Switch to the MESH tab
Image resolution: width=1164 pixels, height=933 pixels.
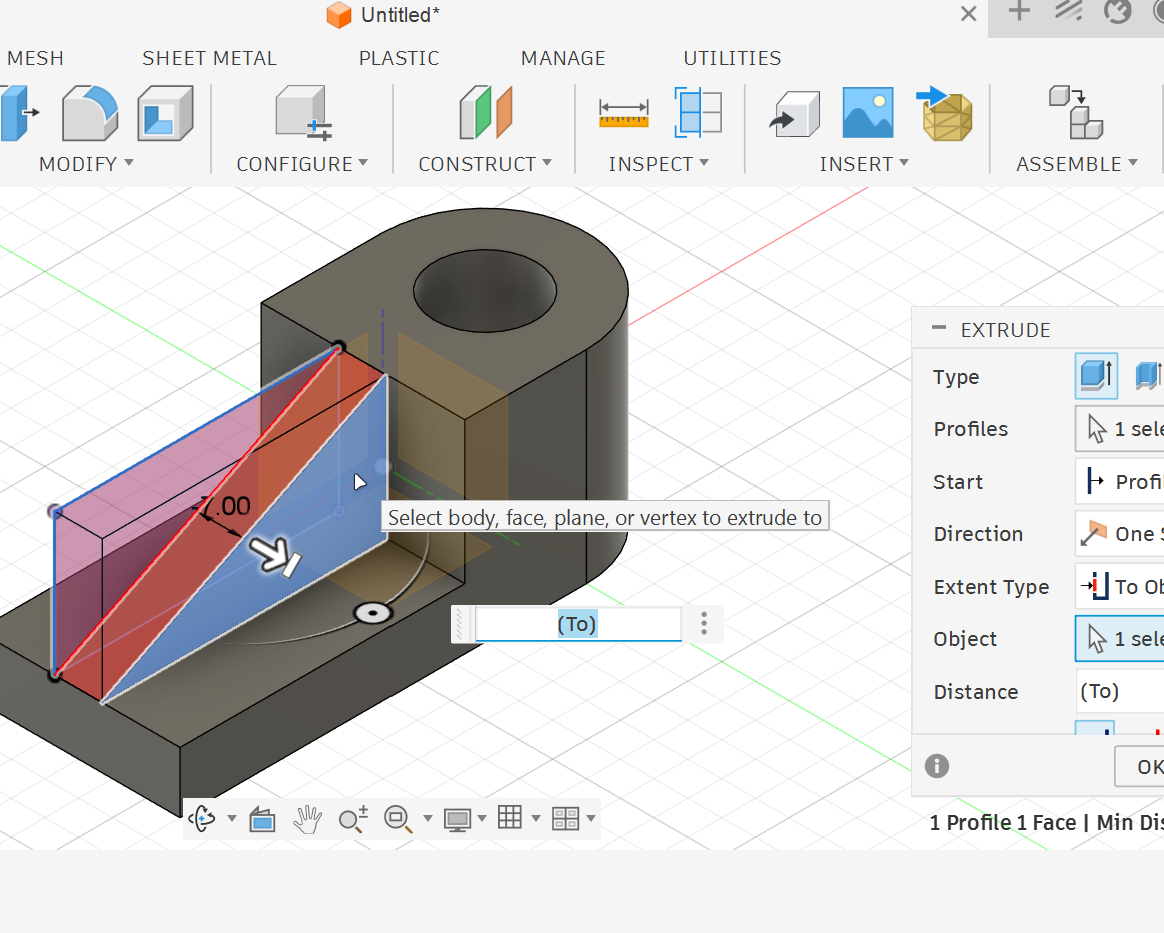pos(35,58)
